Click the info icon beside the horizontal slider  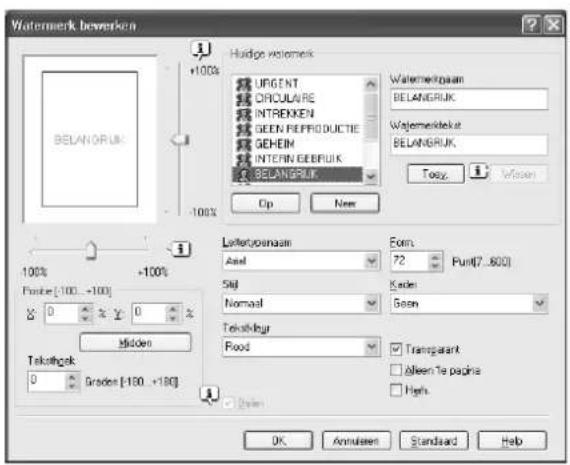coord(179,249)
